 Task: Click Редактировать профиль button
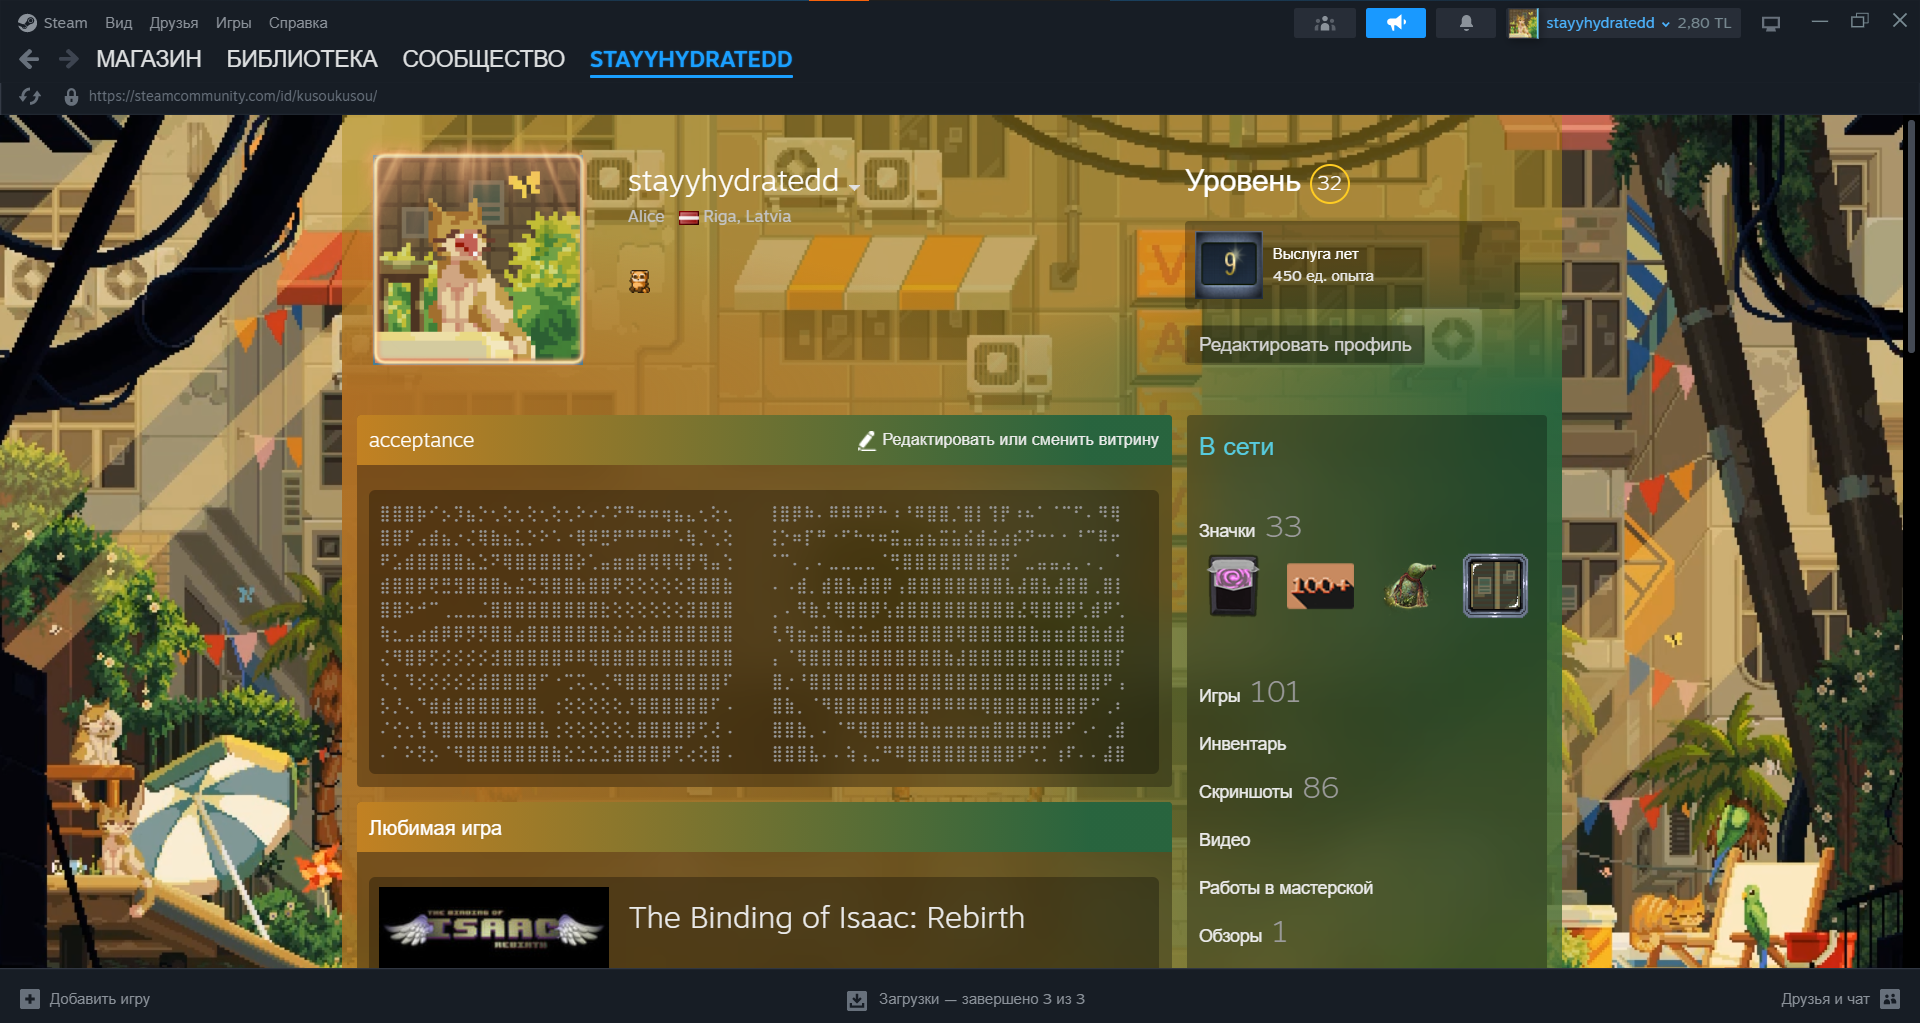pos(1305,345)
